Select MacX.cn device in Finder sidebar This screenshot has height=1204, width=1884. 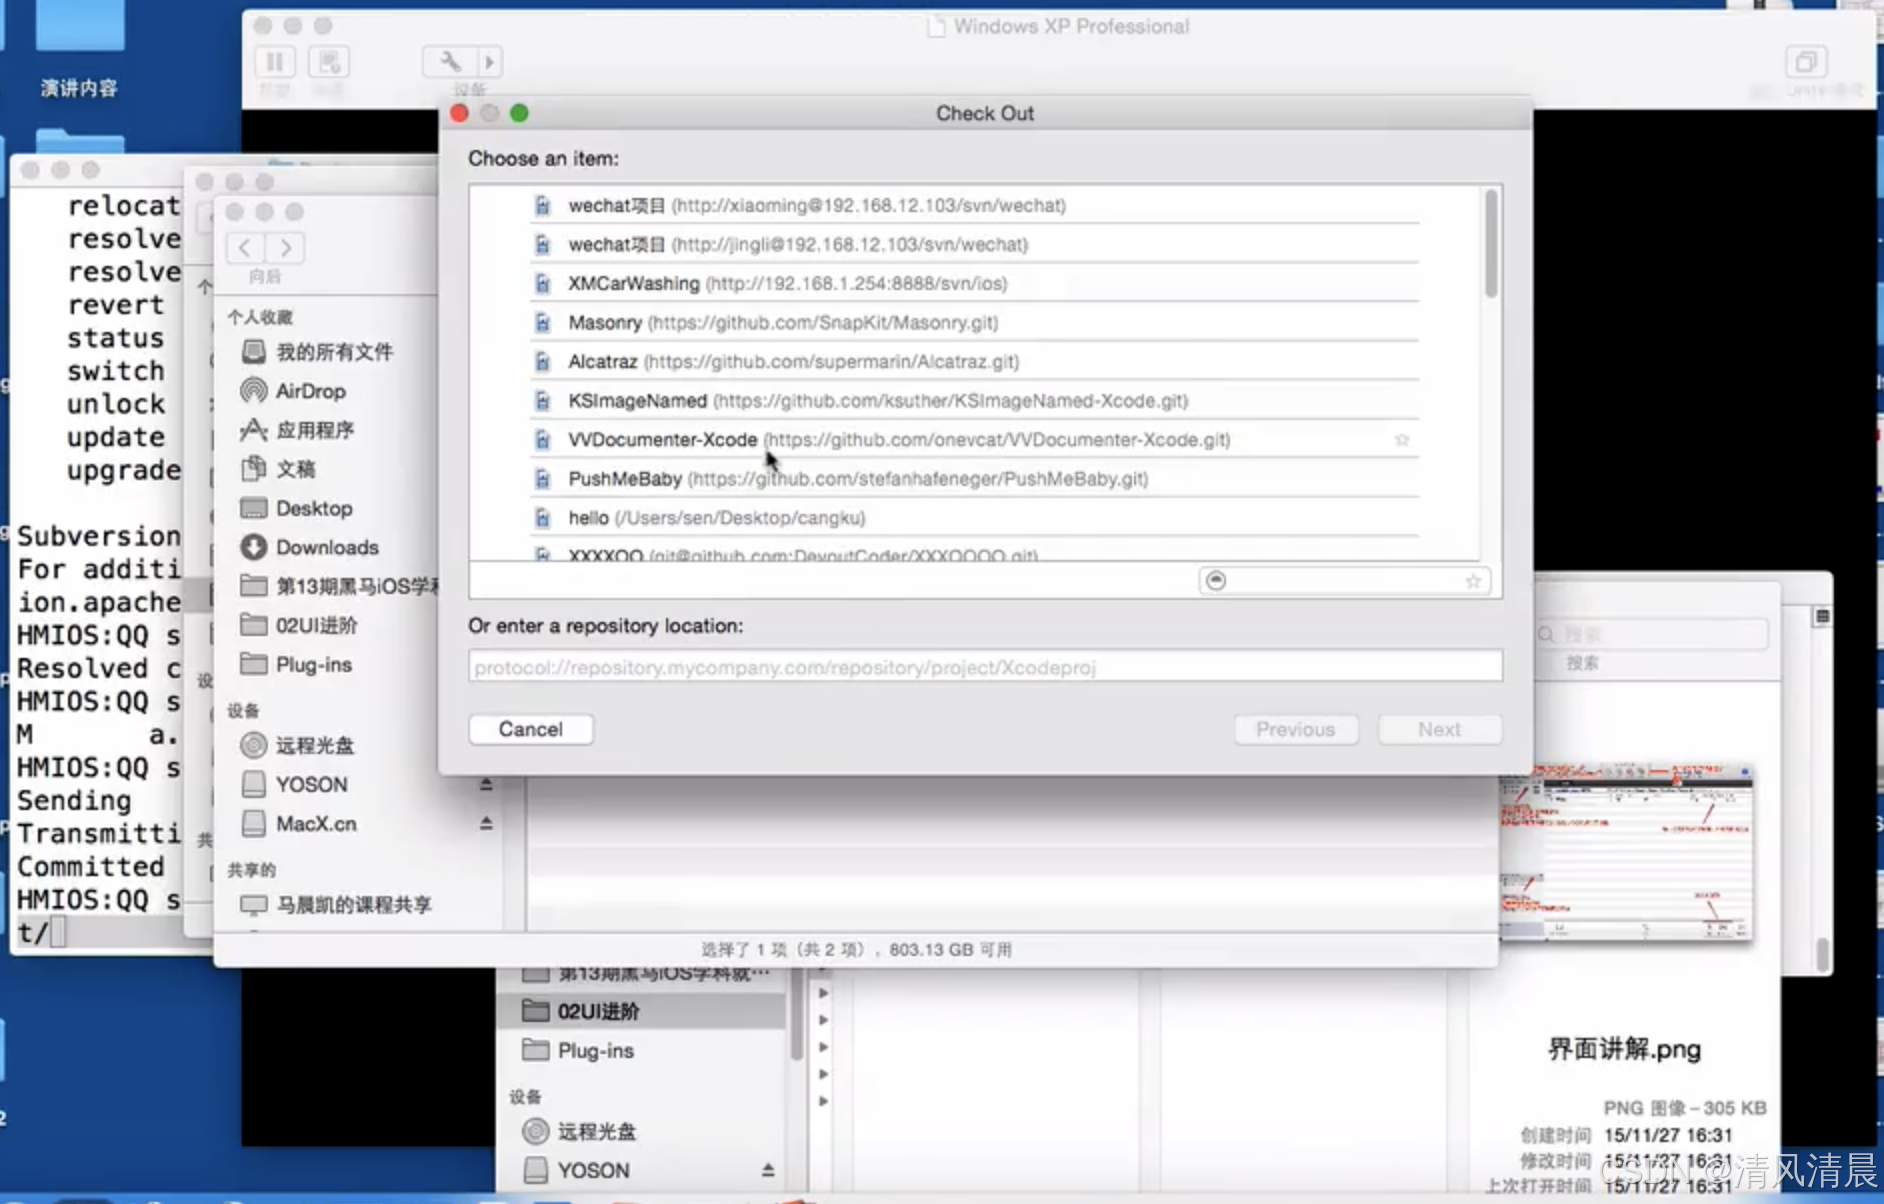click(299, 823)
